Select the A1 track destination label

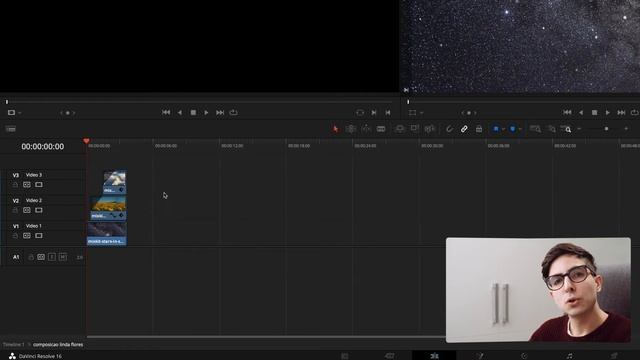pyautogui.click(x=16, y=257)
